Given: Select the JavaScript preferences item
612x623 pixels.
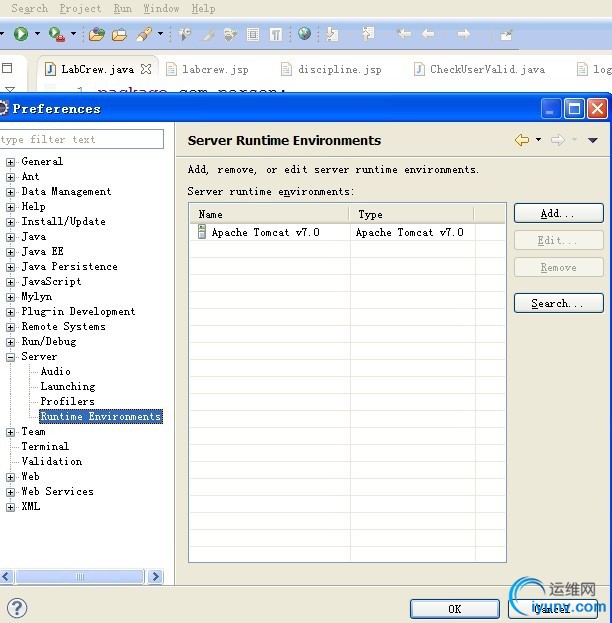Looking at the screenshot, I should [x=51, y=281].
